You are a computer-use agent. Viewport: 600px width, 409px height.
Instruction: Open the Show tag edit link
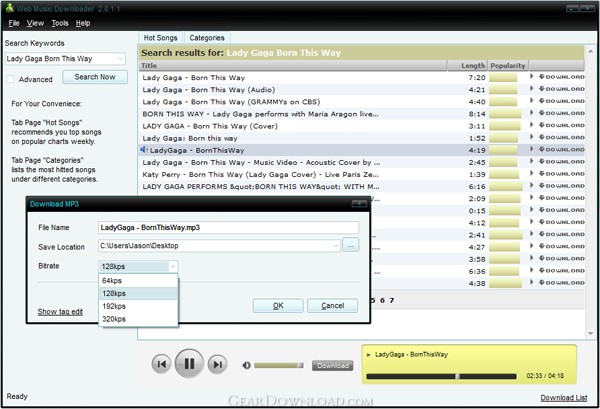click(60, 311)
